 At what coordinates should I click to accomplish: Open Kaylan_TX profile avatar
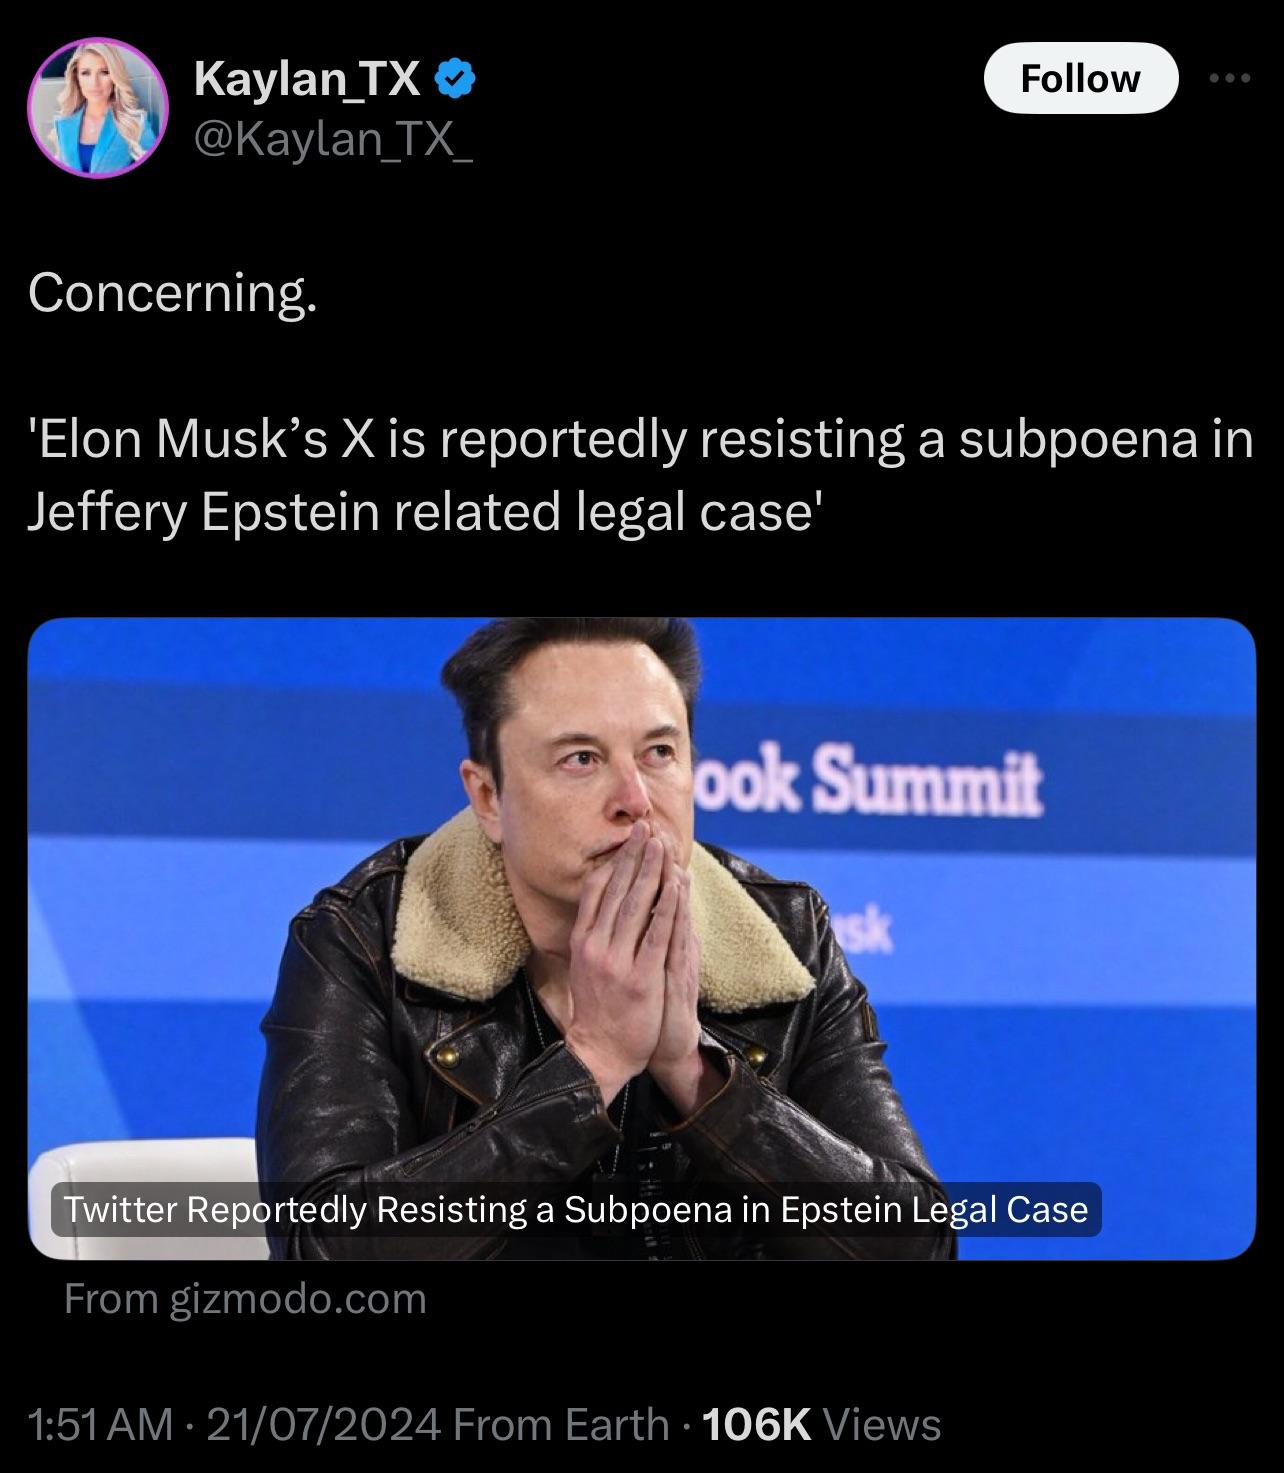coord(97,108)
